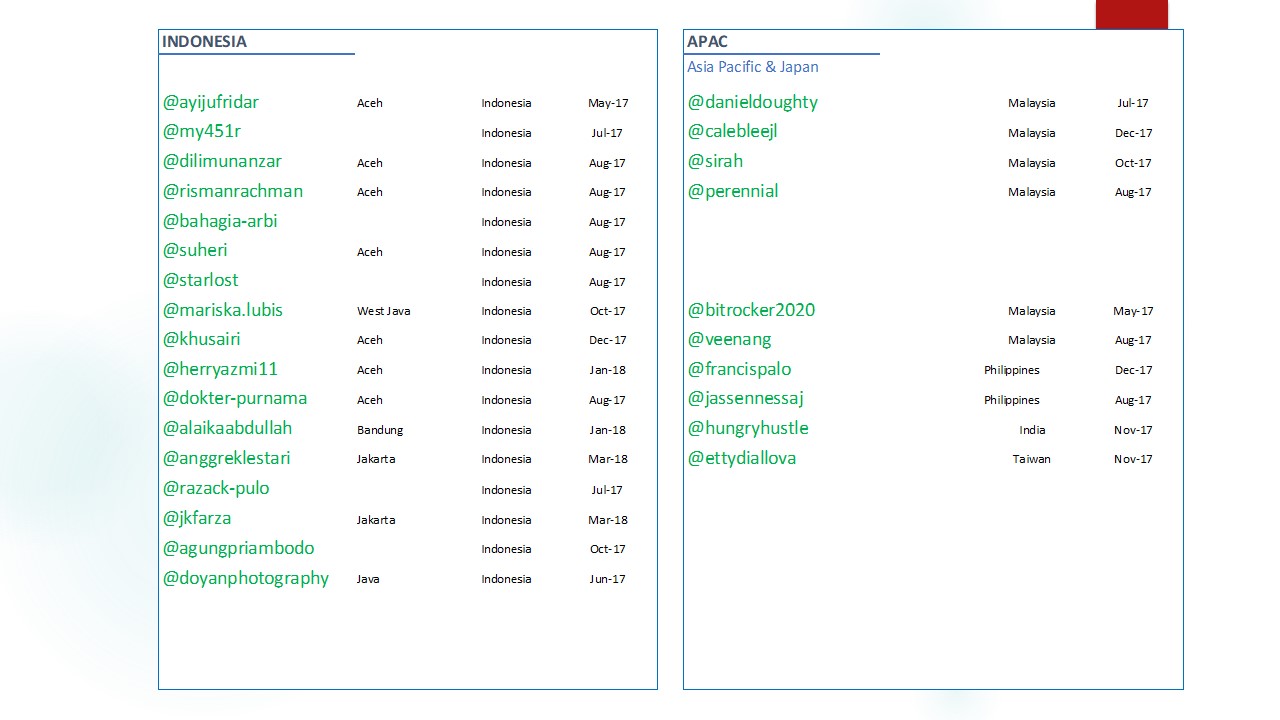This screenshot has width=1280, height=720.
Task: Click 'West Java' in the @mariska.lubis row
Action: point(384,311)
